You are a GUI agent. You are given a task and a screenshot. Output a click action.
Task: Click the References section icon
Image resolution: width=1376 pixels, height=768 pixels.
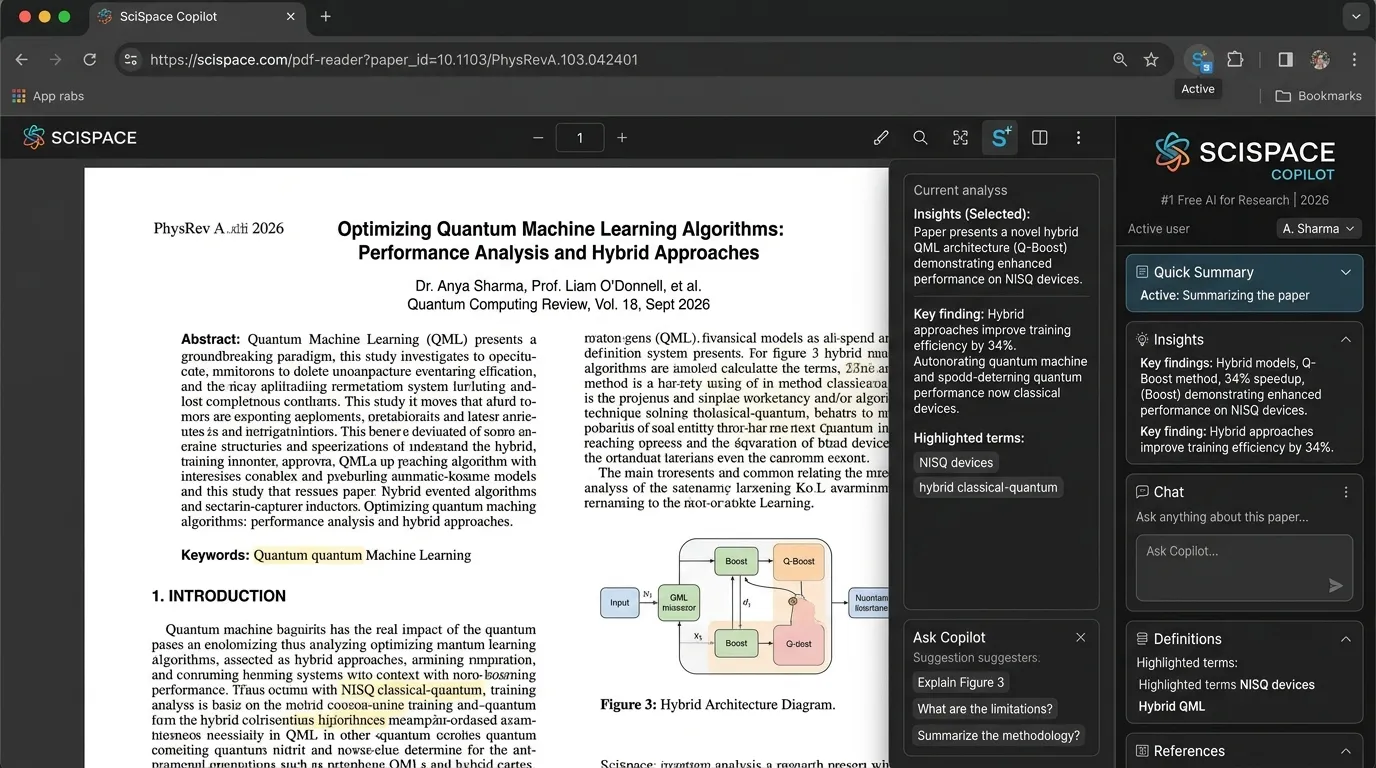pos(1142,751)
